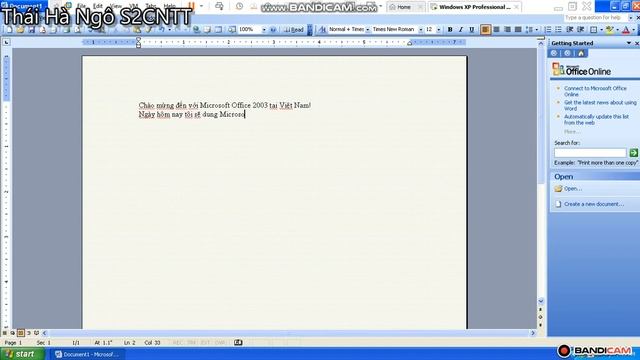The image size is (640, 360).
Task: Open the Undo history dropdown arrow
Action: point(169,30)
